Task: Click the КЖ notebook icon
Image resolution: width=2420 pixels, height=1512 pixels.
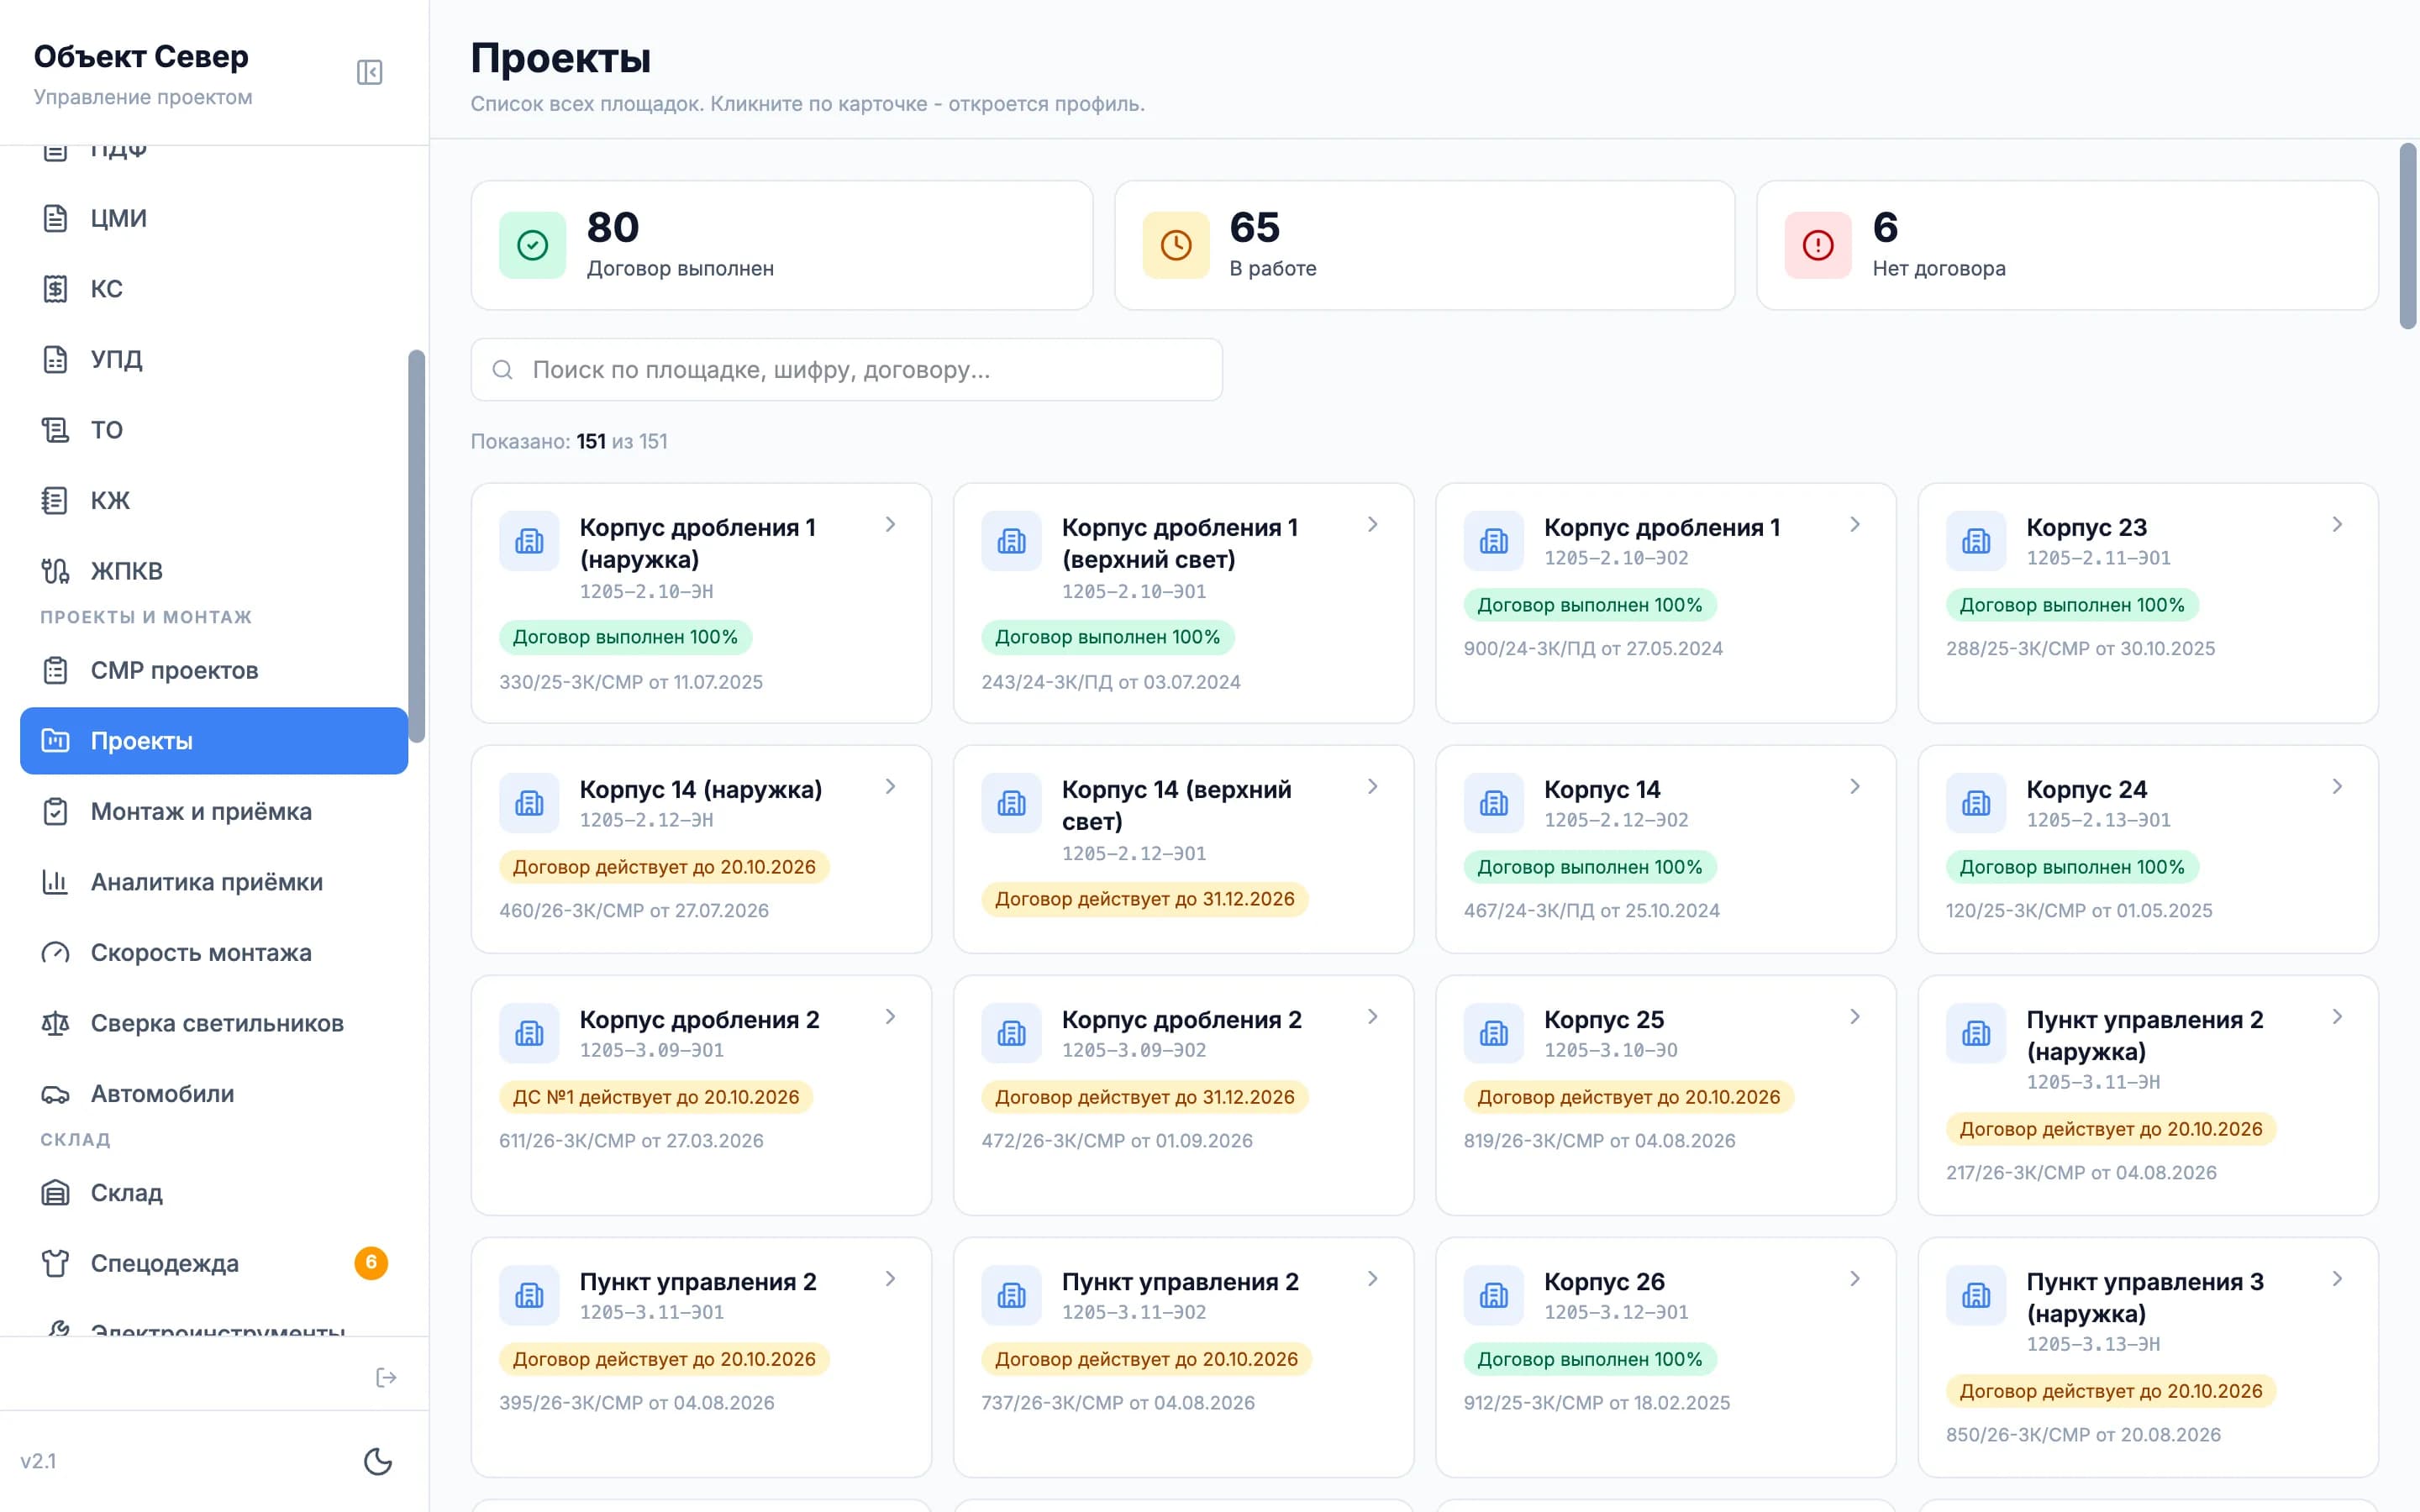Action: tap(55, 500)
